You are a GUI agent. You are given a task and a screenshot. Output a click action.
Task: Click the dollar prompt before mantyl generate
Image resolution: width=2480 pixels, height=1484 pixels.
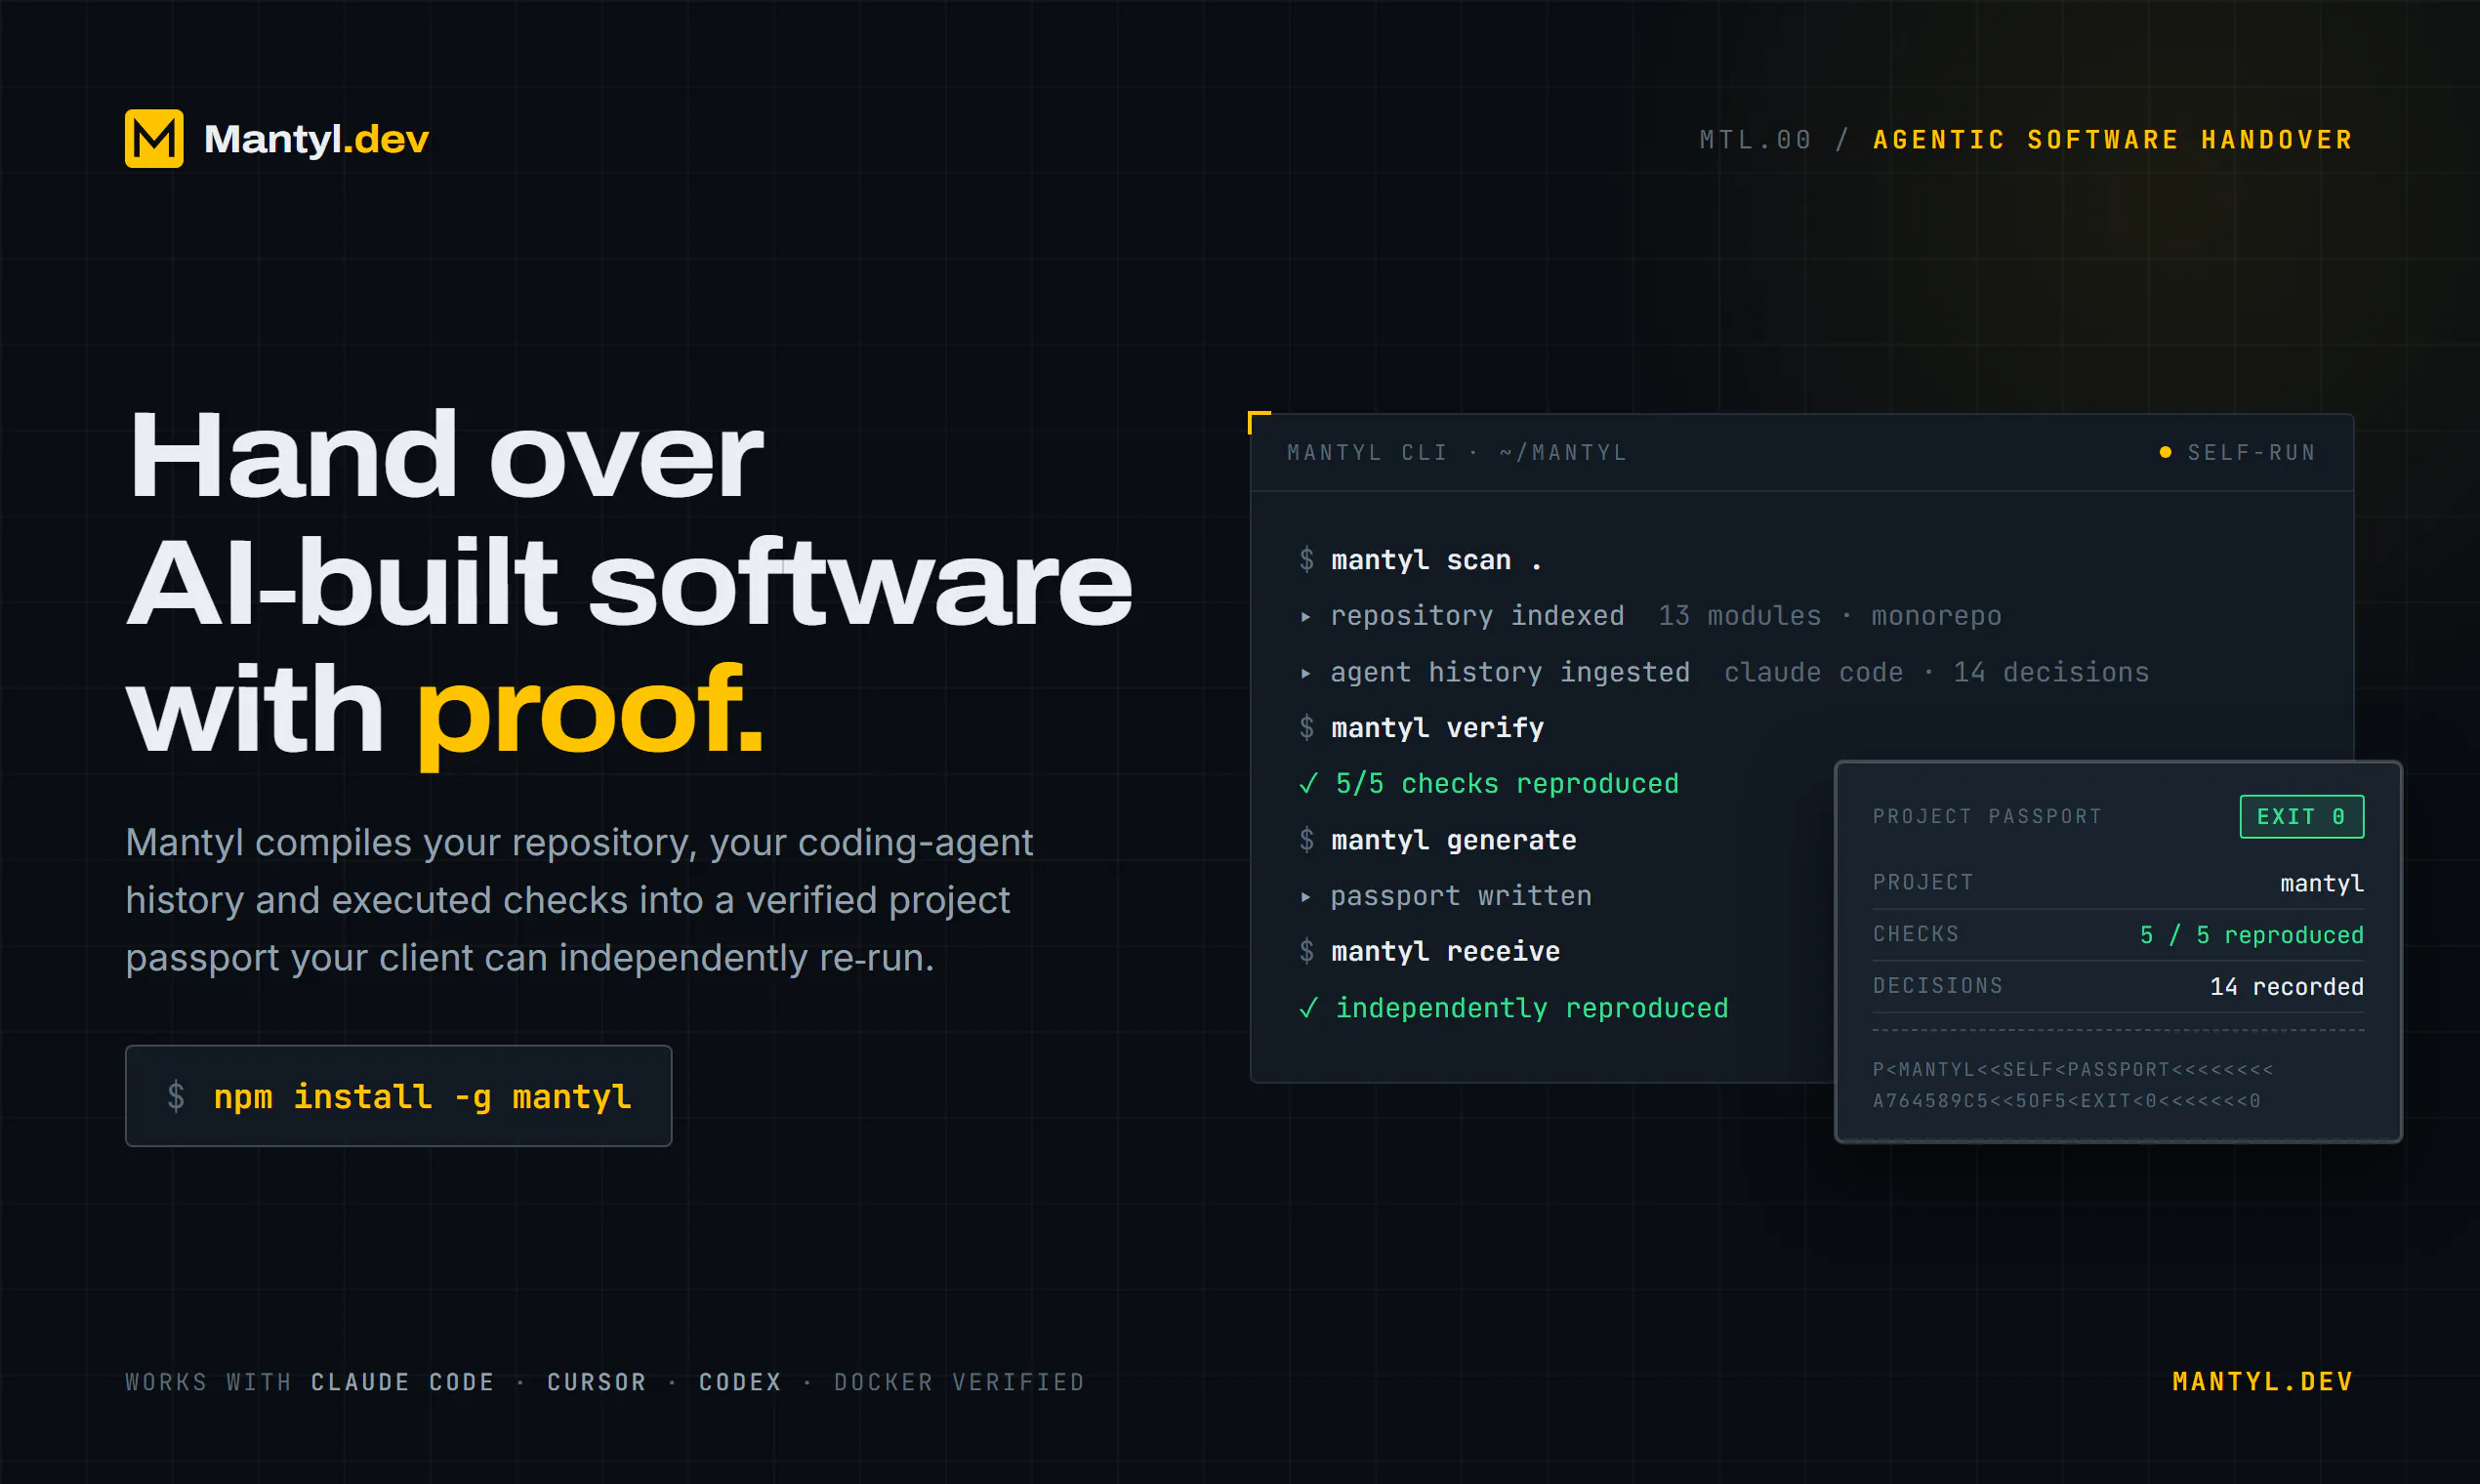(1306, 840)
